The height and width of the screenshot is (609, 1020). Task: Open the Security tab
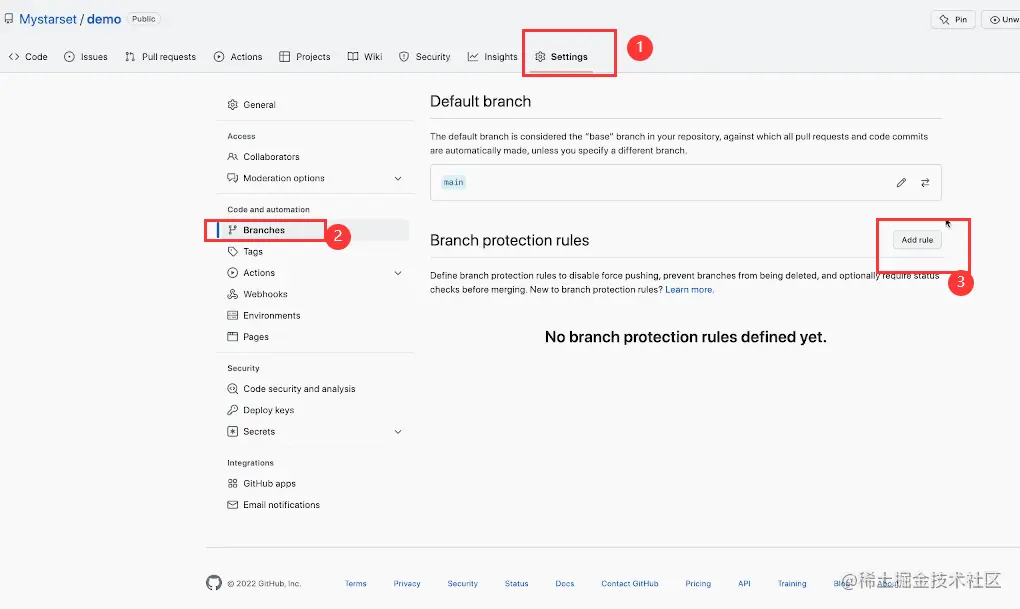(425, 57)
